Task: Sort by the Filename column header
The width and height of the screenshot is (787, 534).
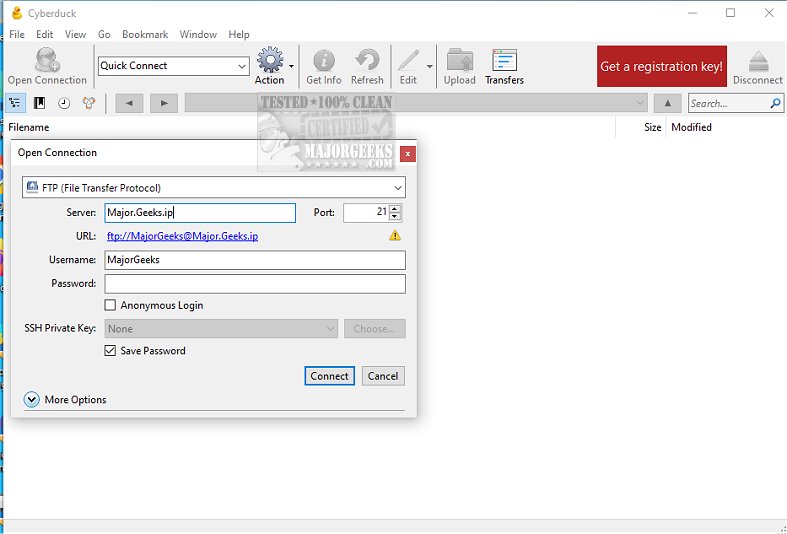Action: tap(29, 127)
